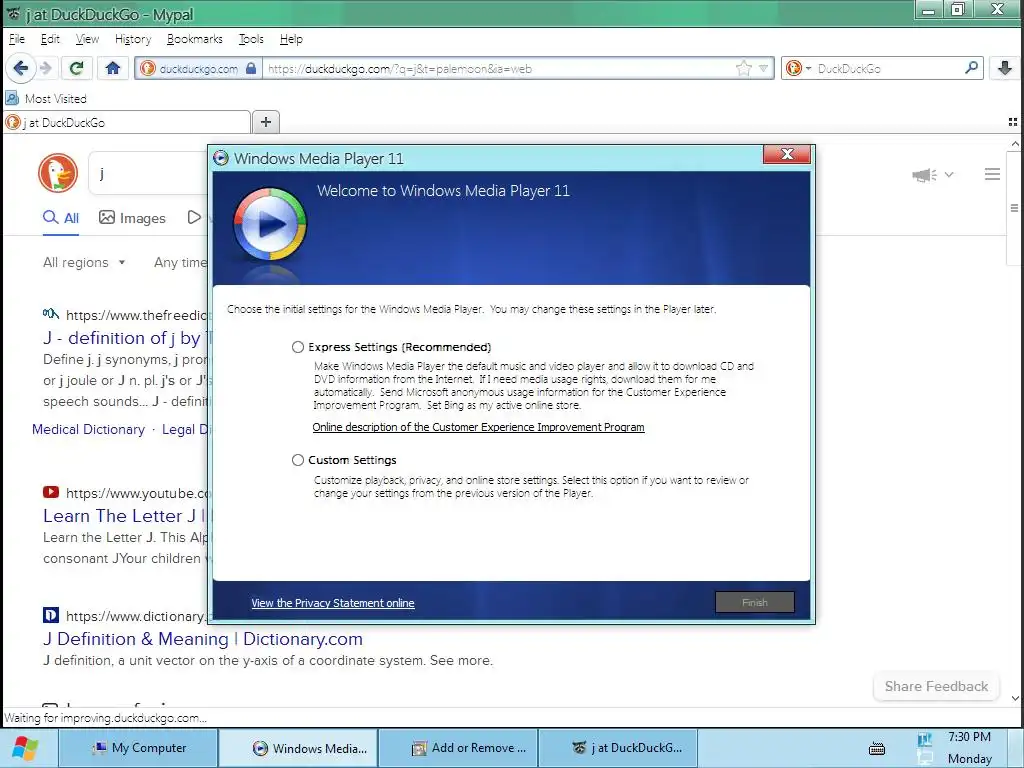
Task: Switch to 'j at DuckDuckG...' taskbar button
Action: [x=618, y=748]
